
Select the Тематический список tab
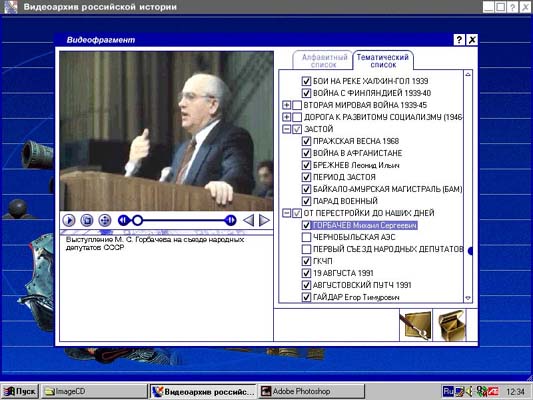point(383,60)
